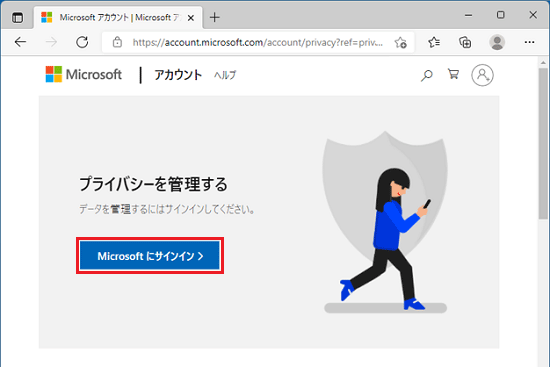This screenshot has height=367, width=550.
Task: Open the ヘルプ menu item
Action: pos(225,75)
